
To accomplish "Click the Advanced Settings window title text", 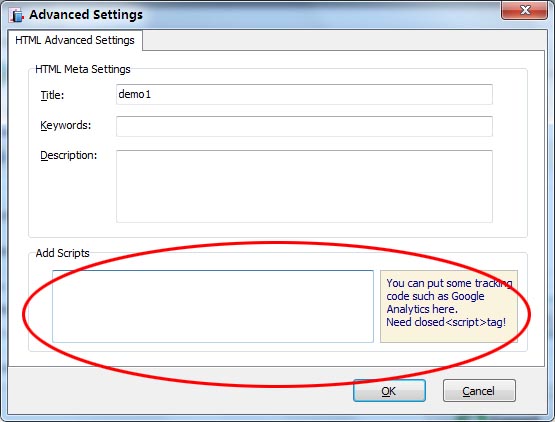I will [x=86, y=15].
